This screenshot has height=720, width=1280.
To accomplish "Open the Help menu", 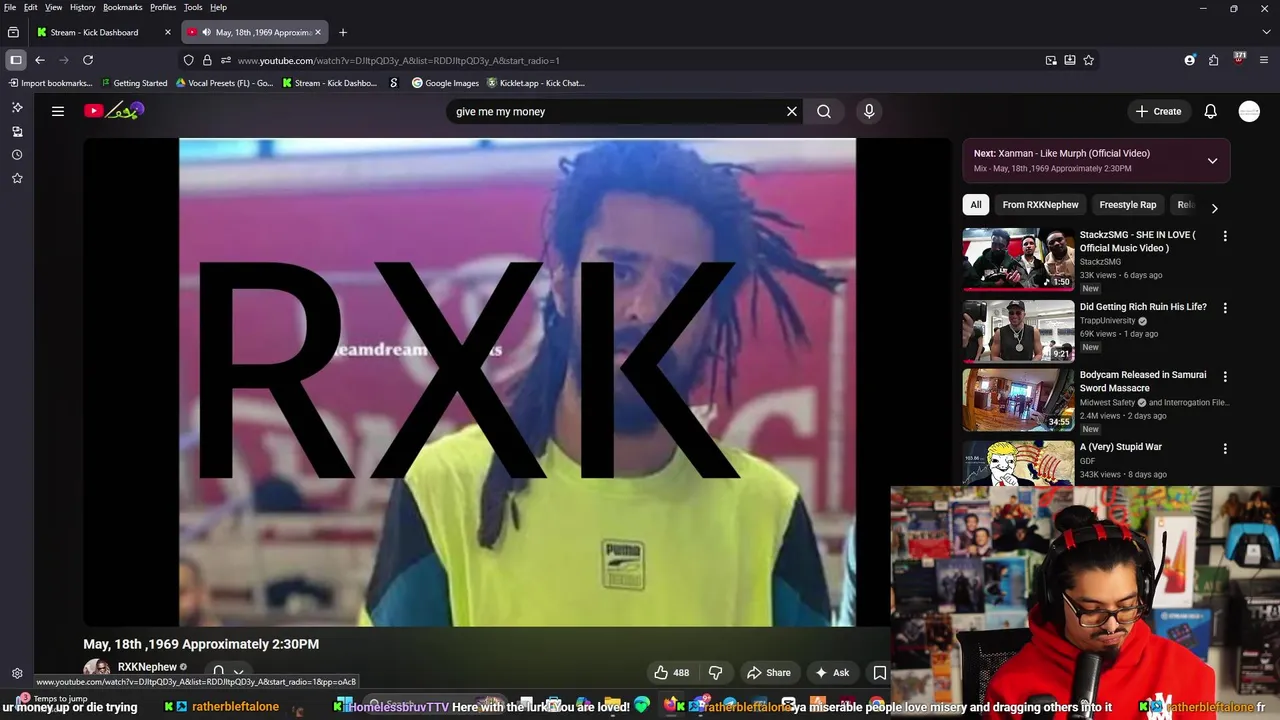I will pos(218,7).
